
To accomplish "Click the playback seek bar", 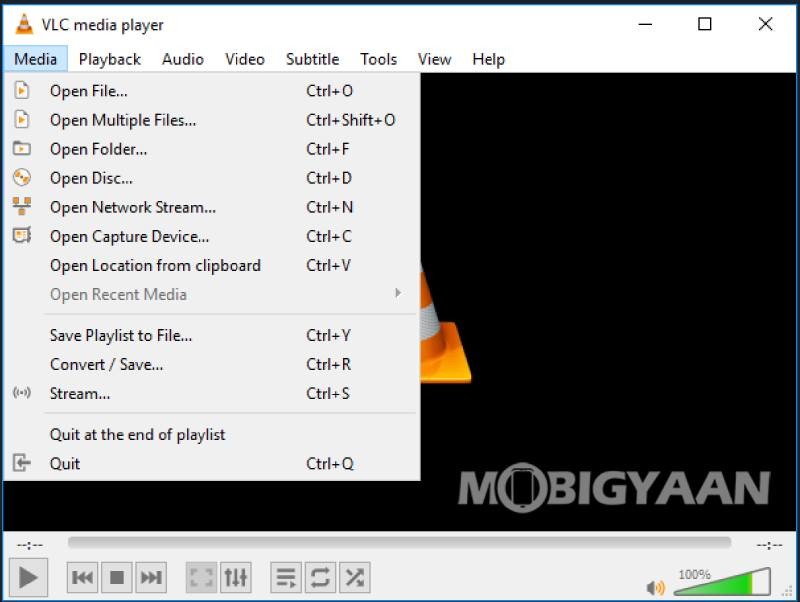I will coord(399,542).
